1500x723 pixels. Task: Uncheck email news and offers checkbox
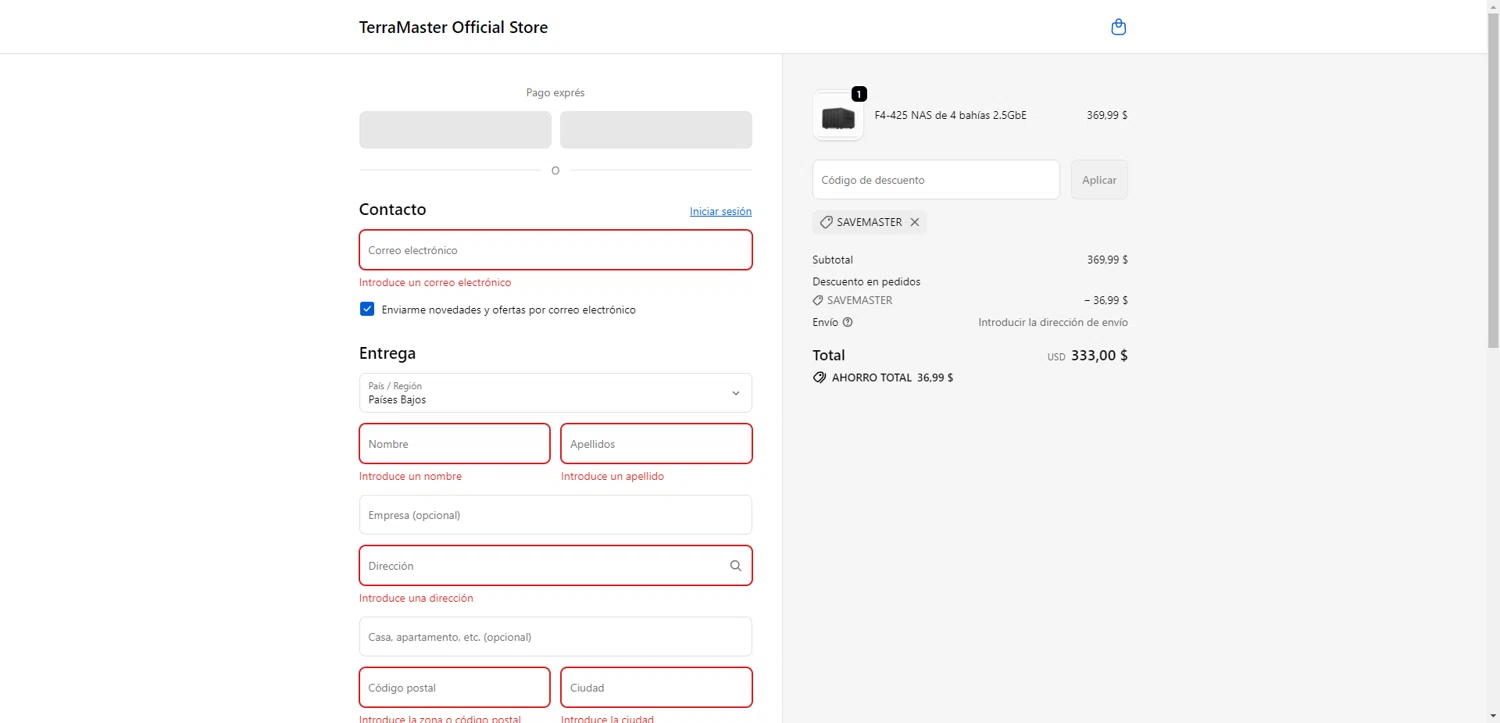pos(367,309)
